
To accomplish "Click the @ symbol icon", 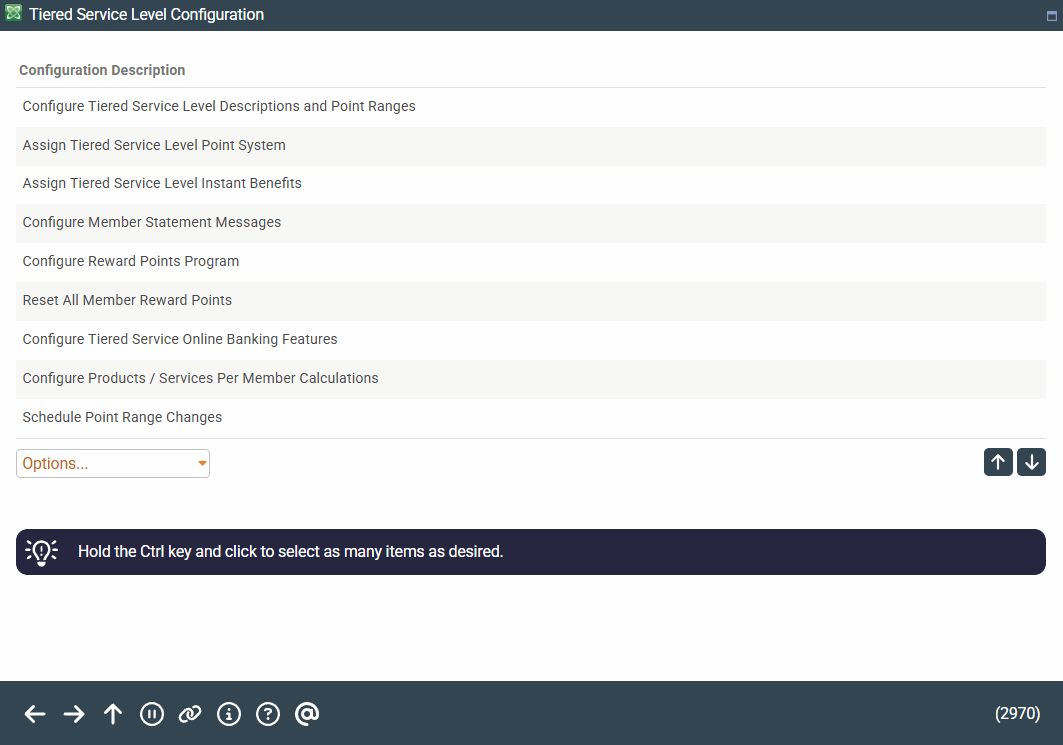I will point(307,713).
